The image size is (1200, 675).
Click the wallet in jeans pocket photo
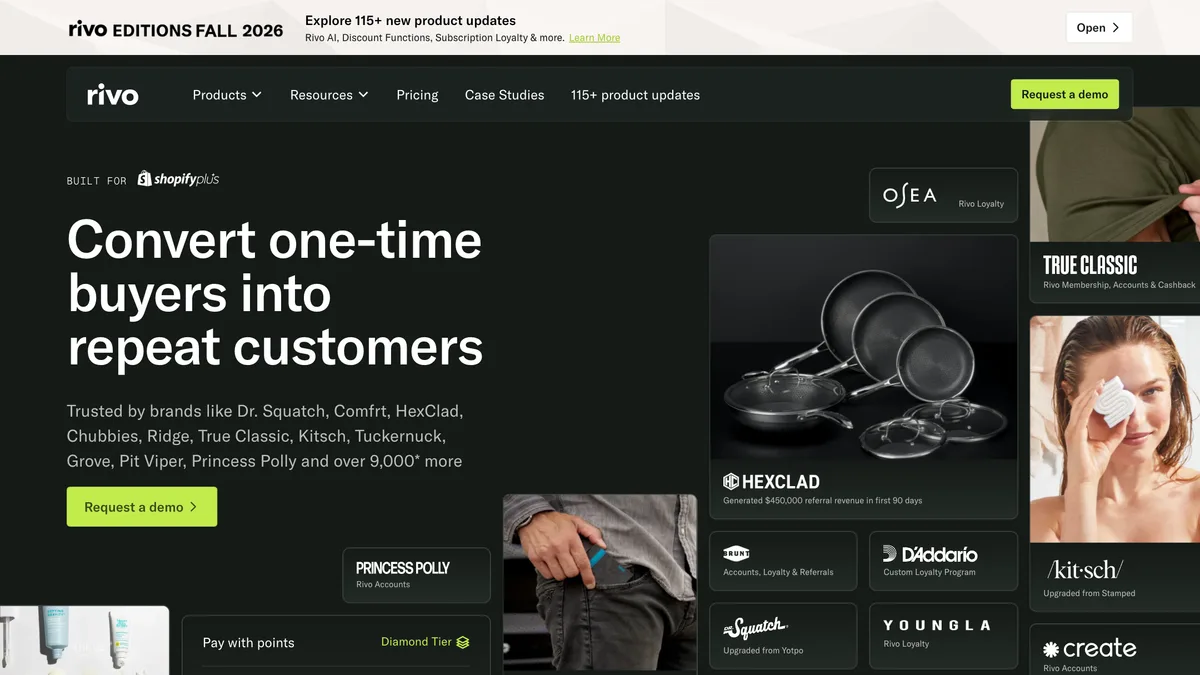click(x=600, y=584)
